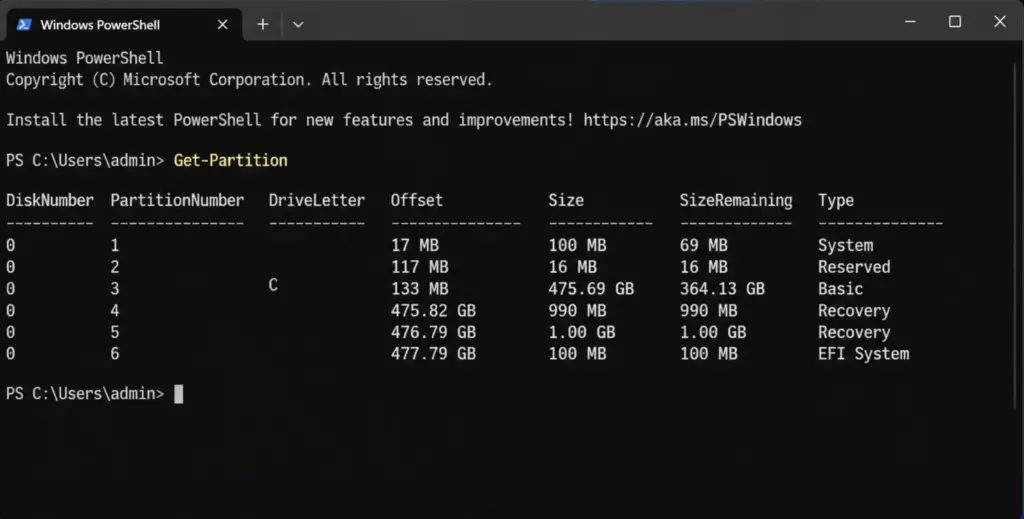The height and width of the screenshot is (519, 1024).
Task: Click the DiskNumber column header
Action: click(x=50, y=200)
